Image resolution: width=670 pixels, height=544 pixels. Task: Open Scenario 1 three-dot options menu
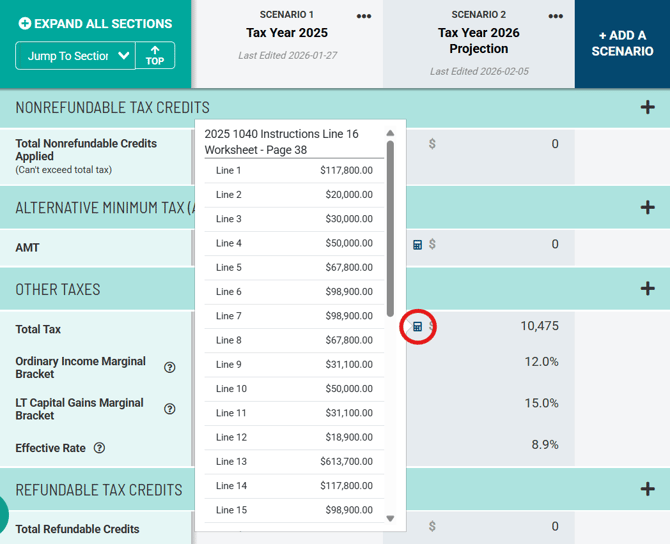(364, 16)
